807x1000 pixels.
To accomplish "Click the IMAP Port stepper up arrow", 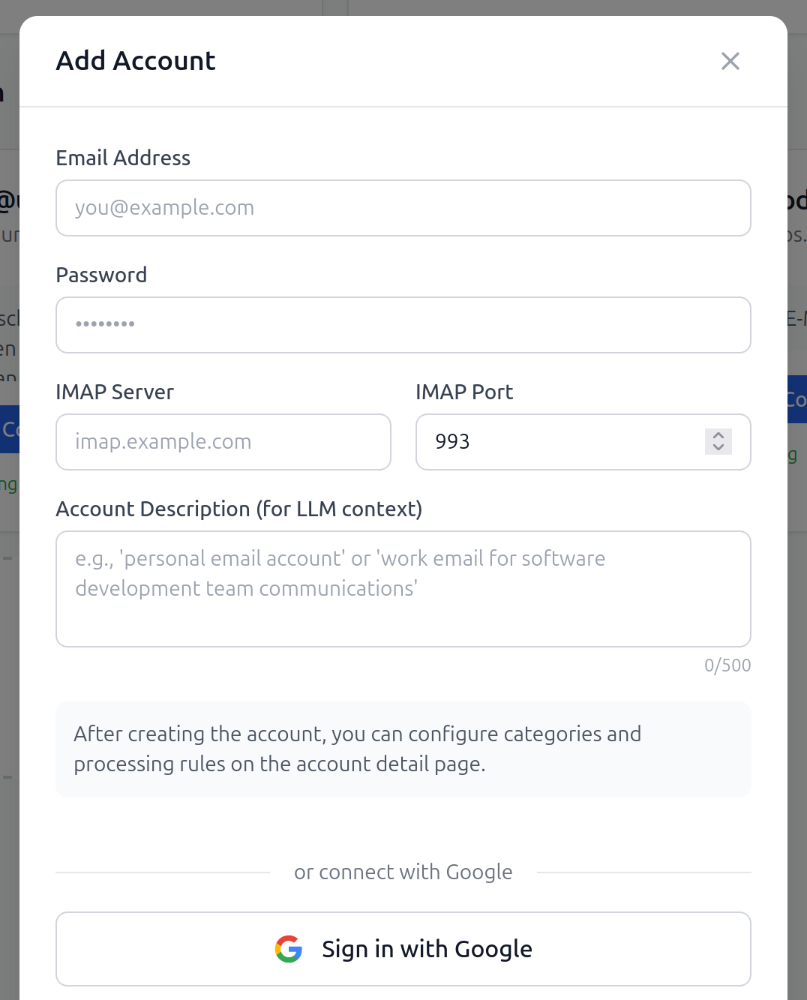I will pyautogui.click(x=718, y=434).
